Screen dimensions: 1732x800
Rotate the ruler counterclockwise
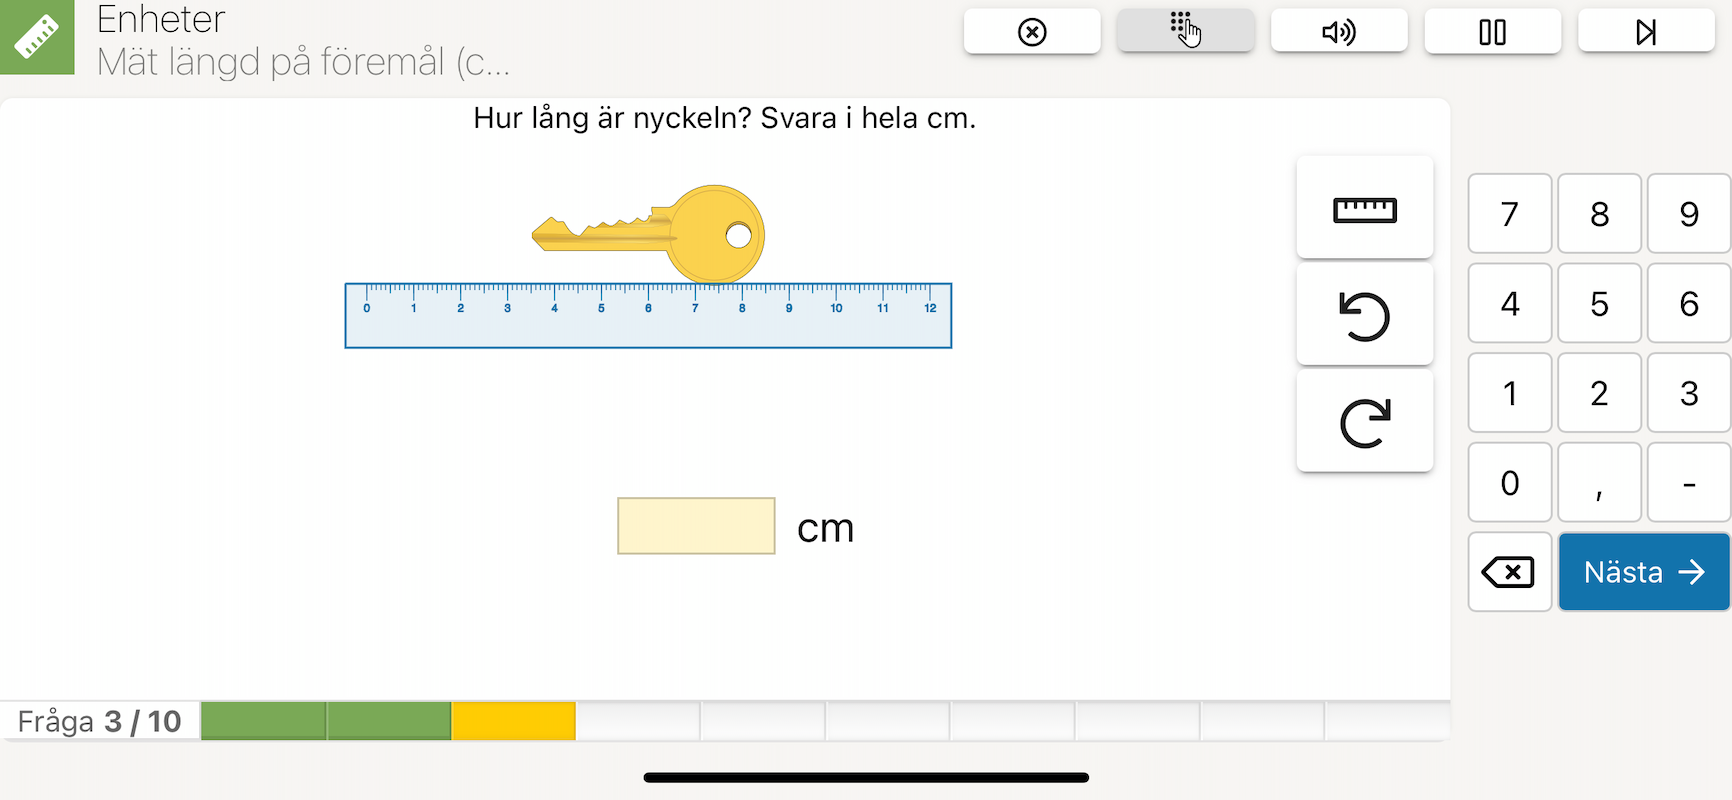coord(1365,315)
